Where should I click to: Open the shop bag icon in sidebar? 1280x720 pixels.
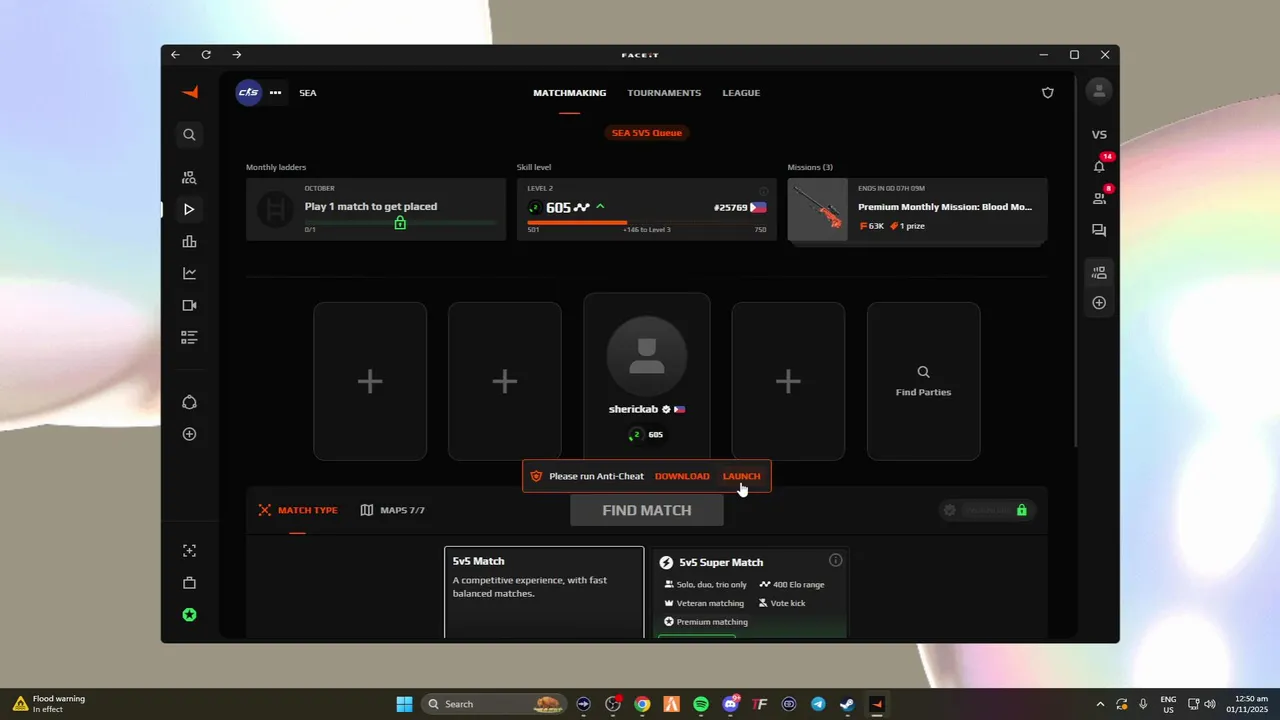click(189, 583)
